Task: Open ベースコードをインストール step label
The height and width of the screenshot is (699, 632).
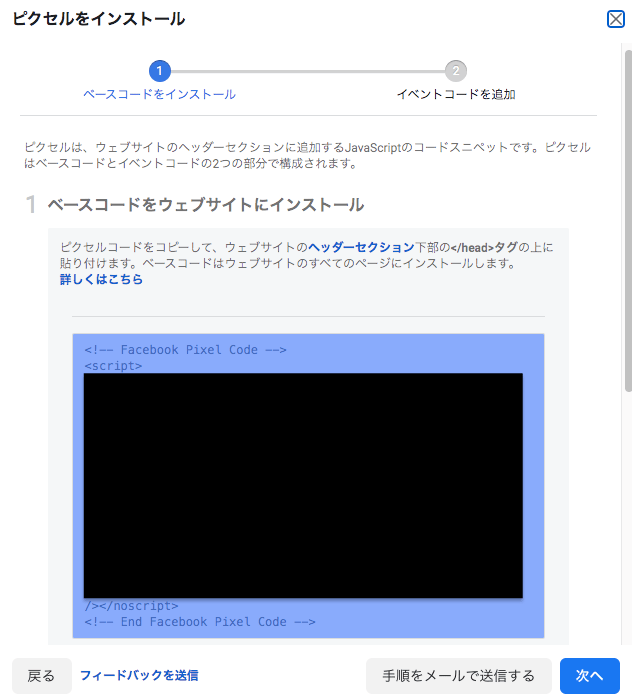Action: click(x=160, y=95)
